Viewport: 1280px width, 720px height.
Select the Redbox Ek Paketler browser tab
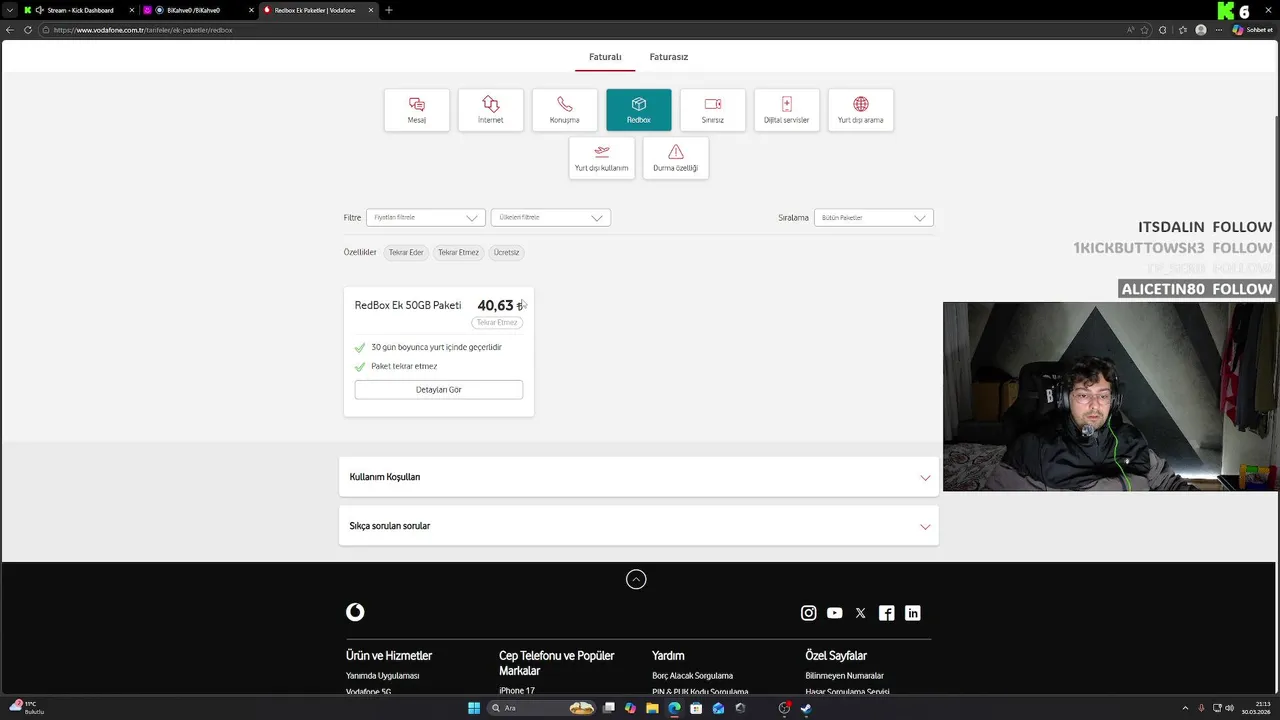click(x=319, y=10)
